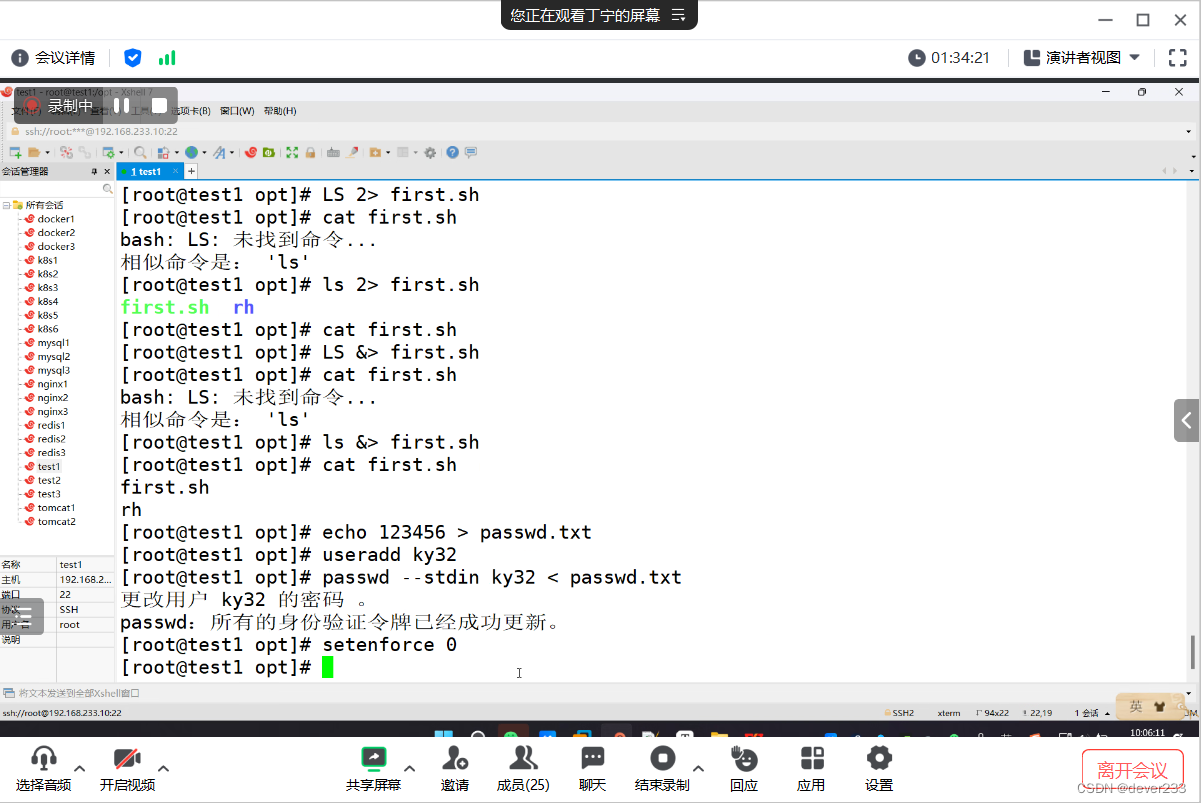Expand audio options arrow
This screenshot has height=803, width=1201.
(80, 769)
